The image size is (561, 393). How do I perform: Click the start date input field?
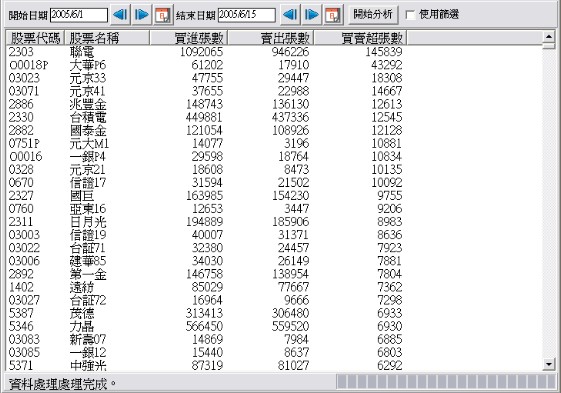coord(79,15)
